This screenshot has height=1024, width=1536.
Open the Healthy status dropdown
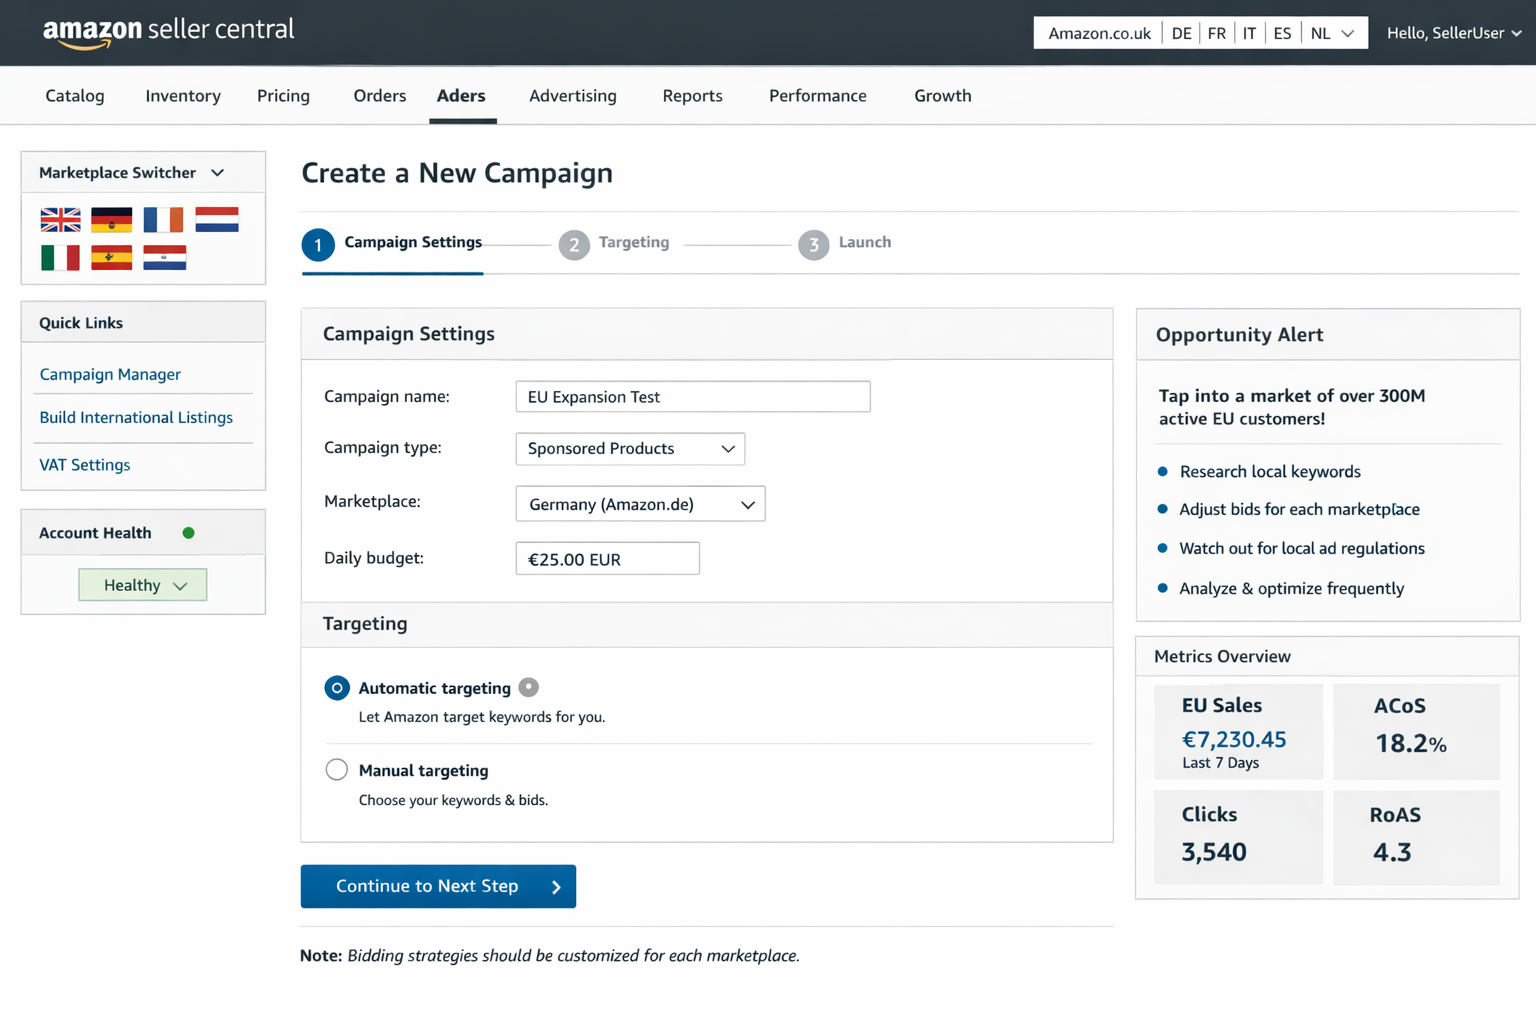tap(143, 585)
